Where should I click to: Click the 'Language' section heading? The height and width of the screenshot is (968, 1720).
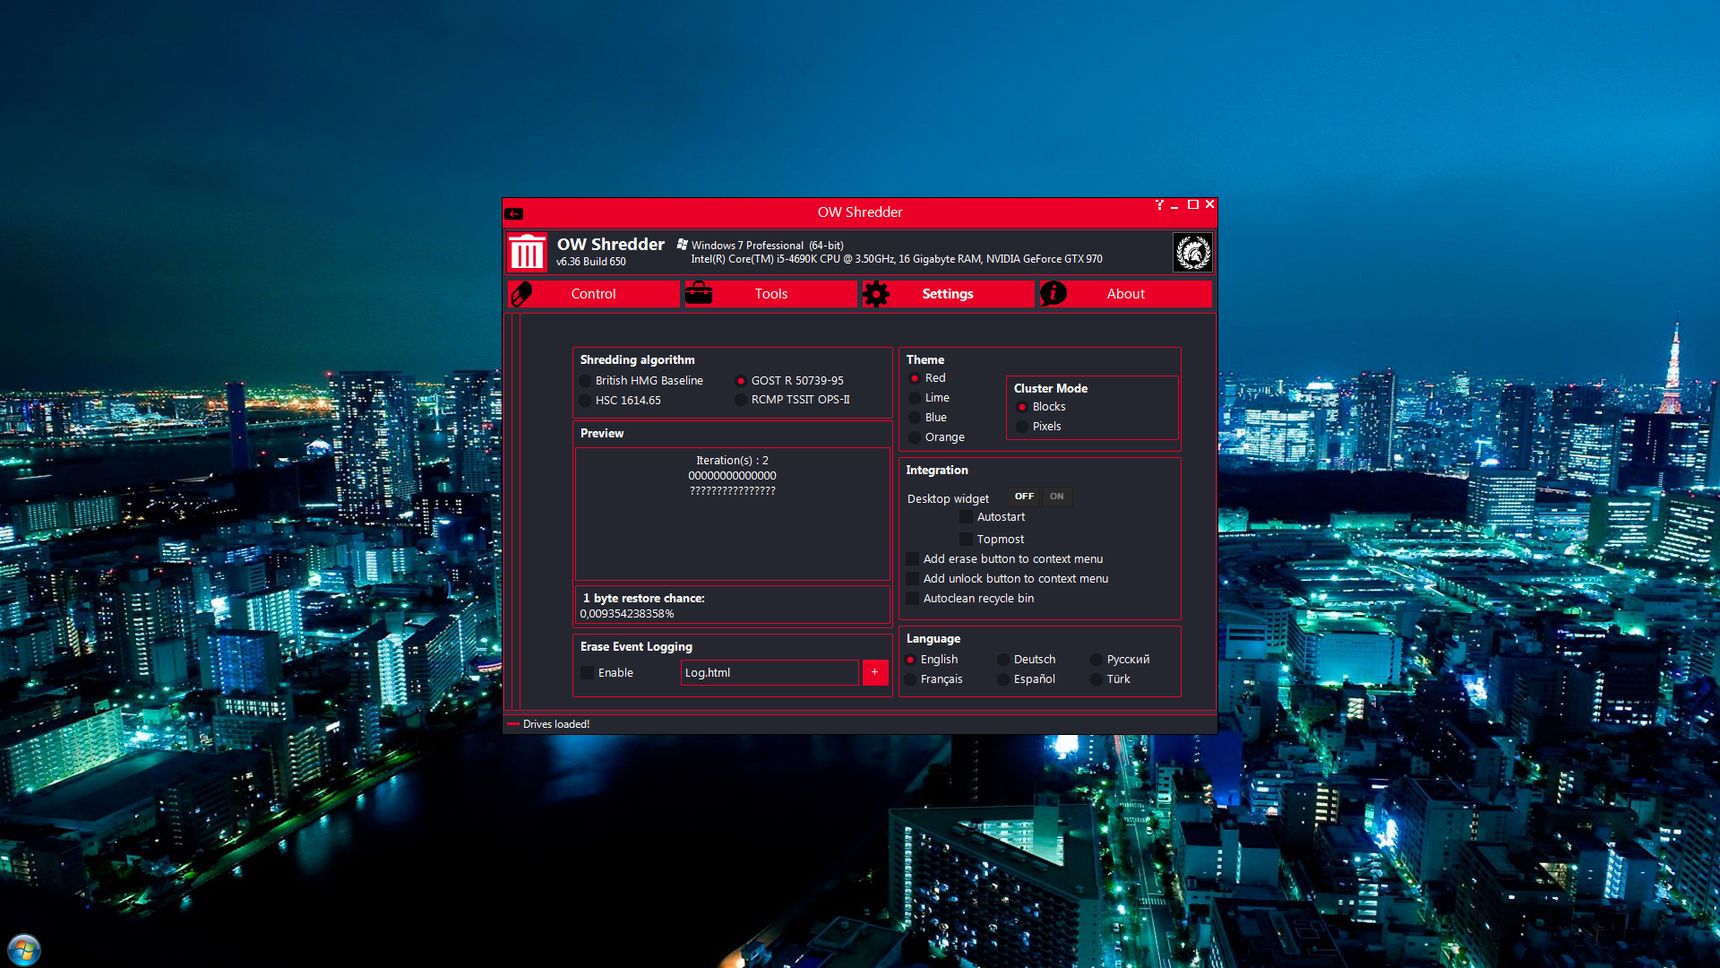[x=933, y=639]
